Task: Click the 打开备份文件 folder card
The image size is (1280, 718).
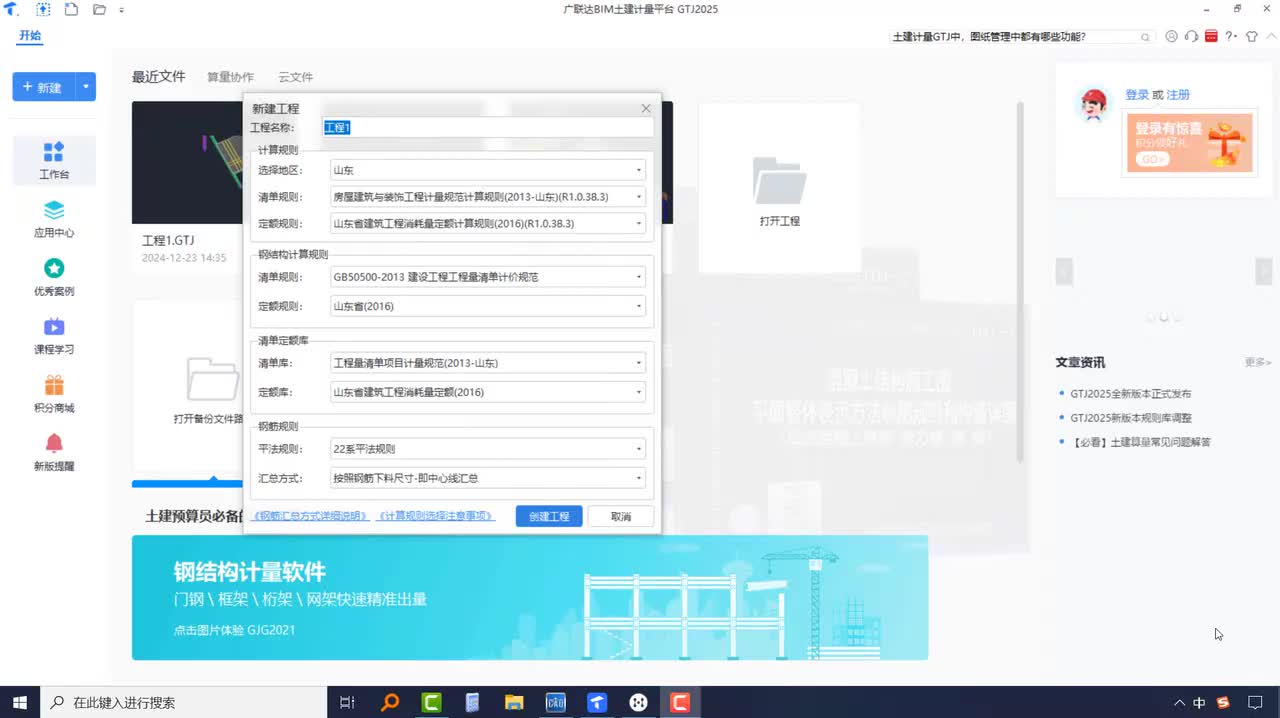Action: [x=190, y=386]
